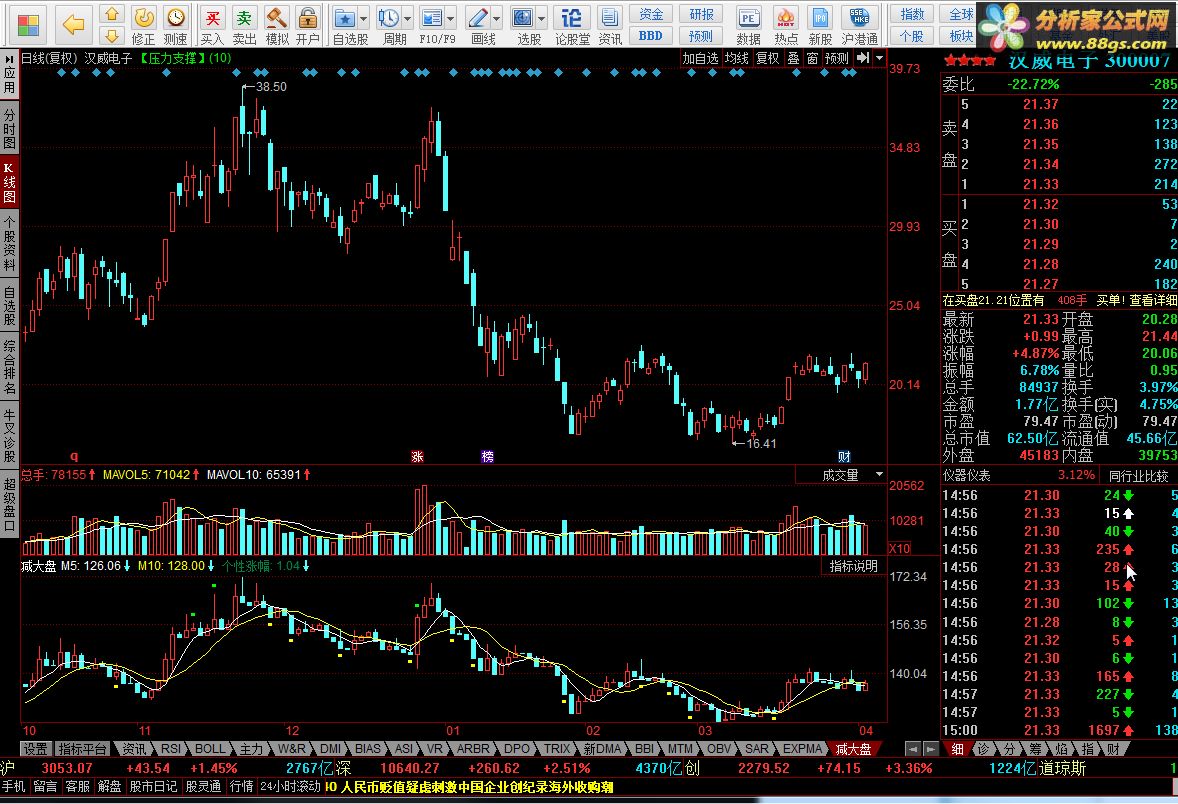The height and width of the screenshot is (804, 1178).
Task: Select the EXPMA indicator tab
Action: tap(802, 749)
